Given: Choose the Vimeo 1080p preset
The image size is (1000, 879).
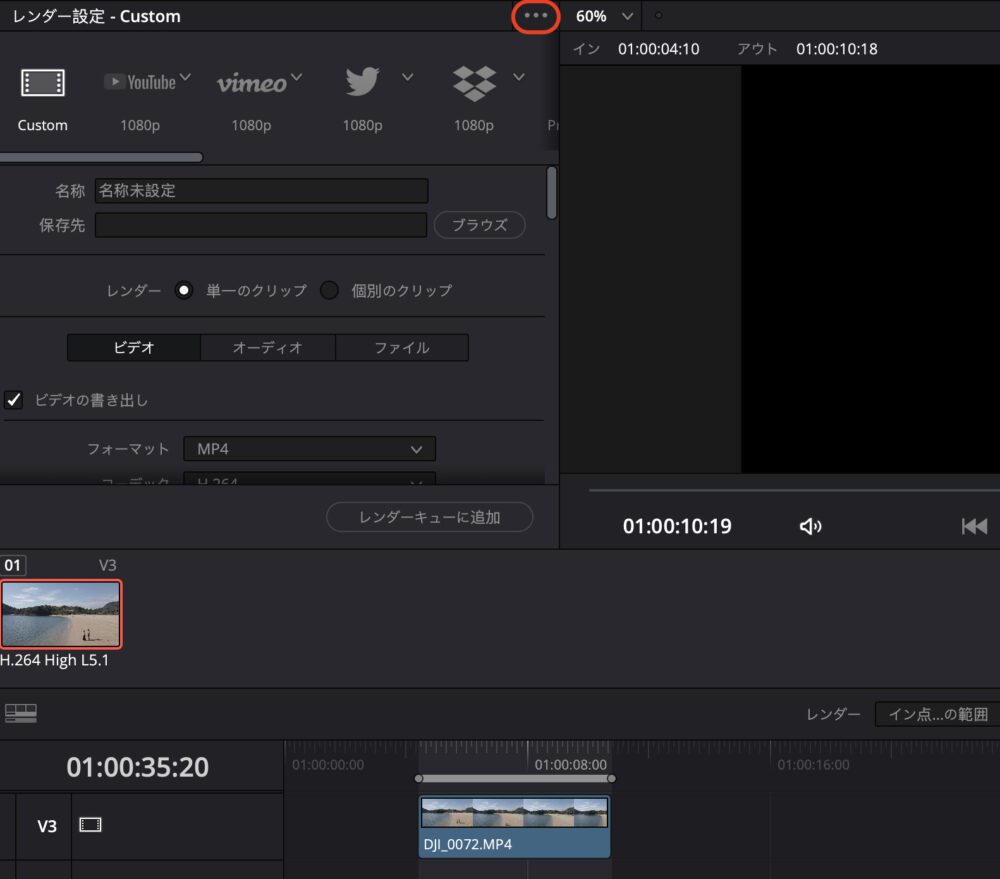Looking at the screenshot, I should (252, 83).
